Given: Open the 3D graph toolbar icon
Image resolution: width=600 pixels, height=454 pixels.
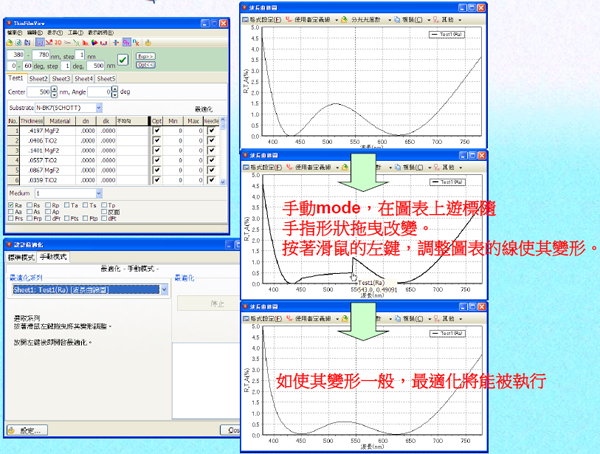Looking at the screenshot, I should 58,43.
